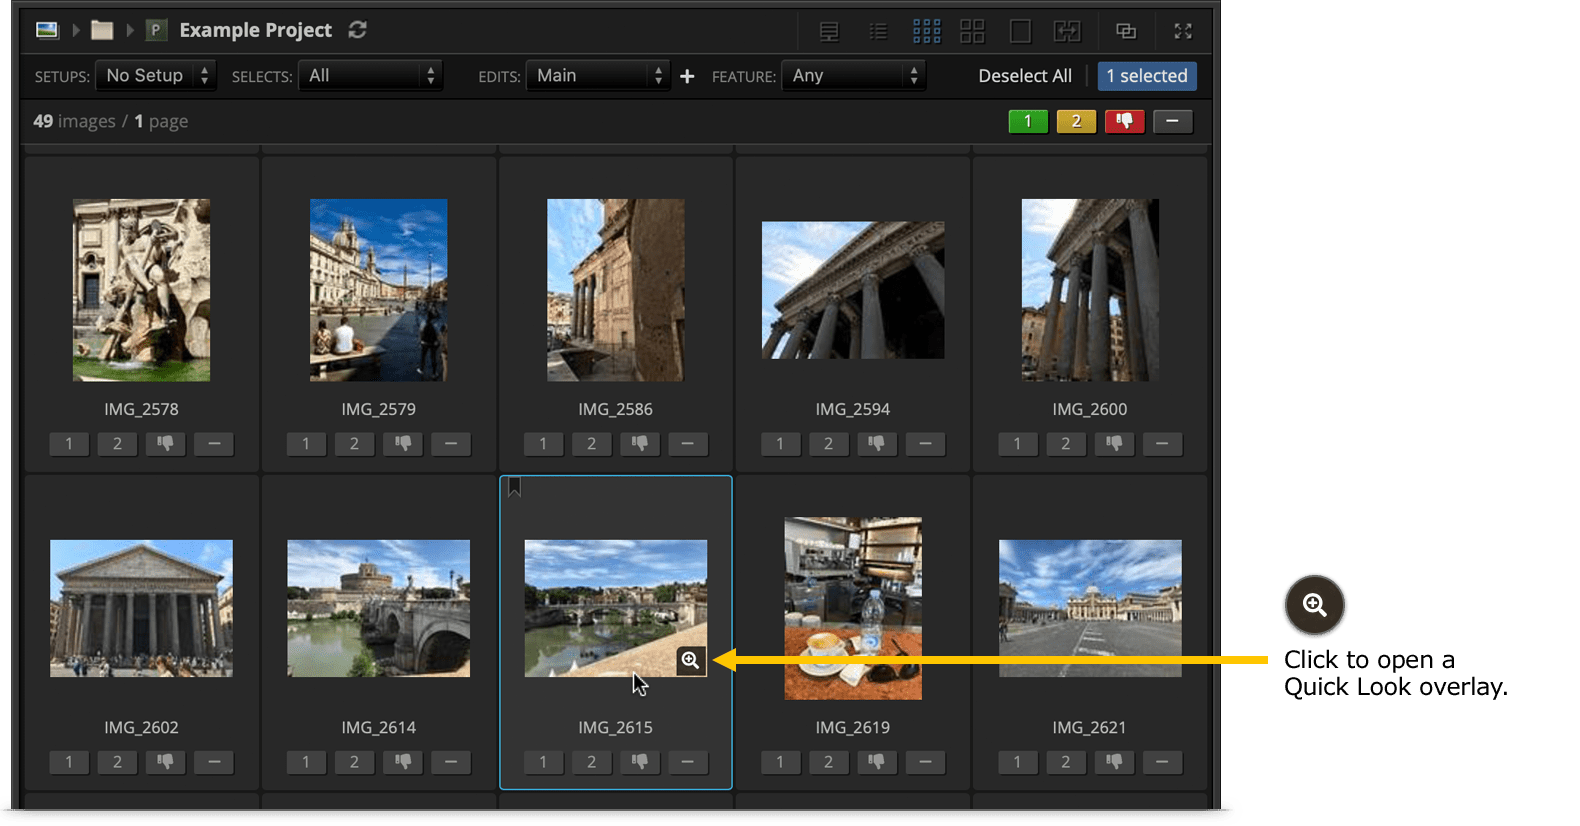1580x826 pixels.
Task: Expand breadcrumb arrow after the drive icon
Action: pyautogui.click(x=75, y=30)
